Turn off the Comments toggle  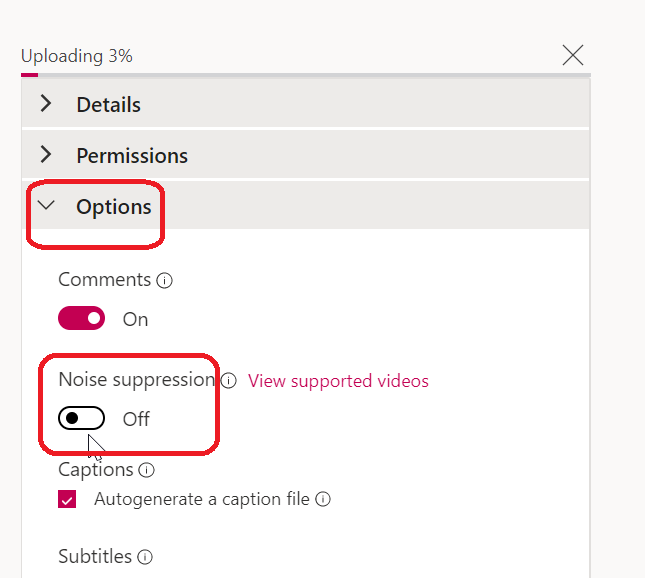click(x=82, y=319)
